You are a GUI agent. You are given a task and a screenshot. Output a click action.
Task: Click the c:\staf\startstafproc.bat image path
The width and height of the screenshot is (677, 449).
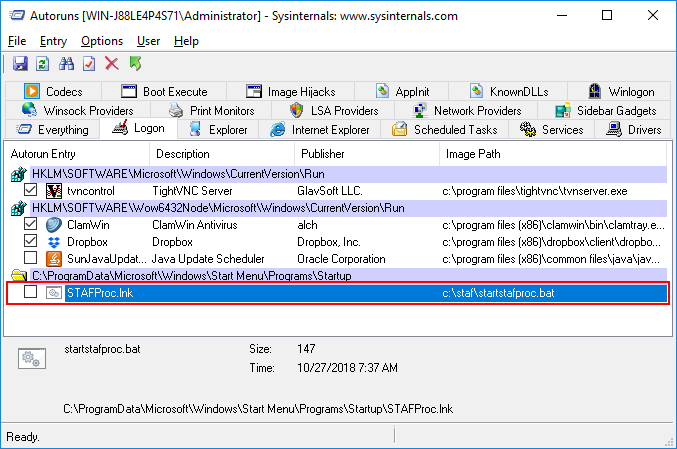[x=498, y=293]
